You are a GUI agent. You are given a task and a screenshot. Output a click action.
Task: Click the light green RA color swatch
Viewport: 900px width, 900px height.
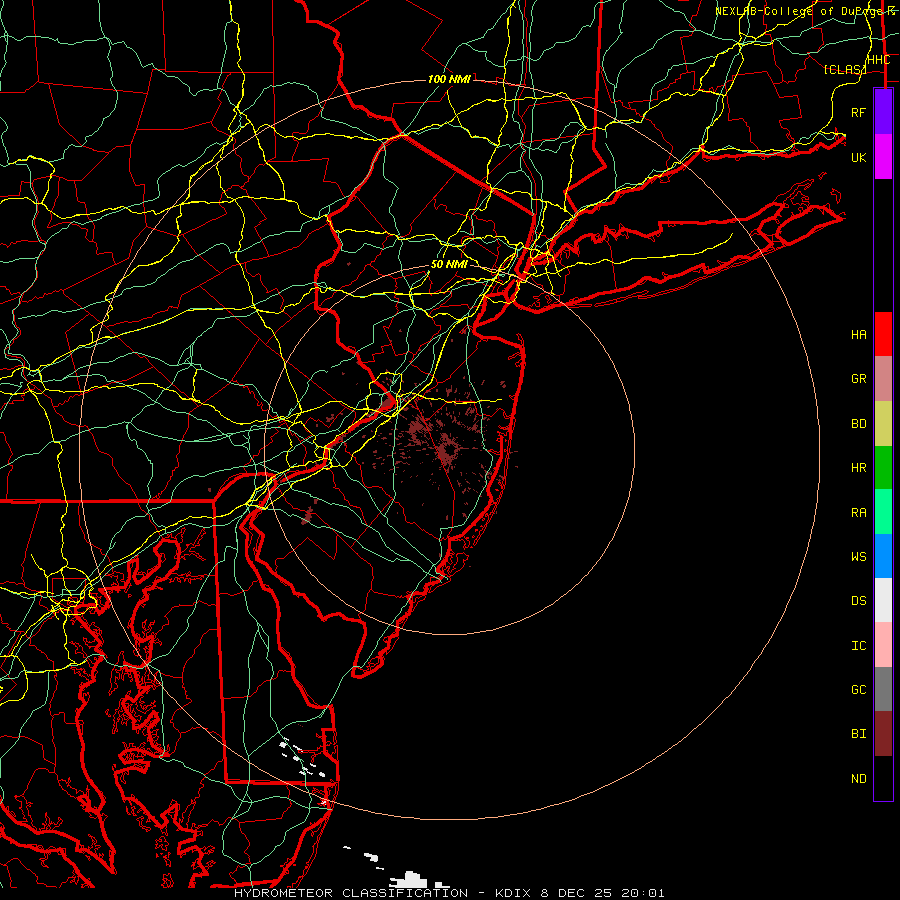pyautogui.click(x=883, y=512)
